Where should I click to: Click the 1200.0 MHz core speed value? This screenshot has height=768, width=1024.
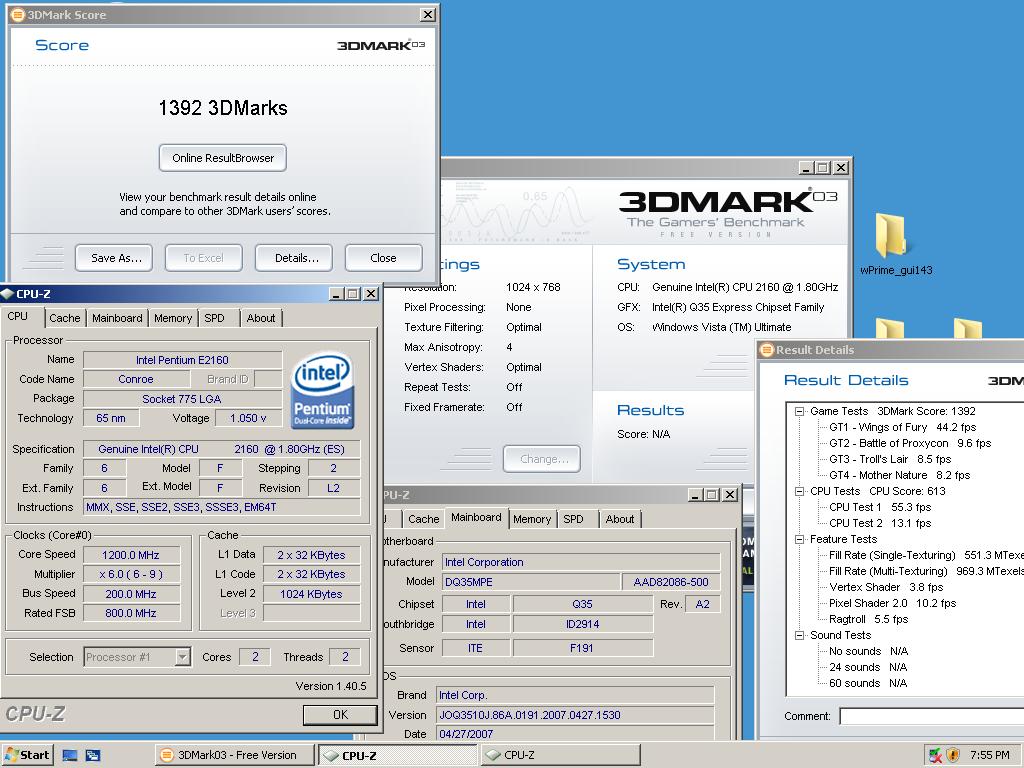131,555
